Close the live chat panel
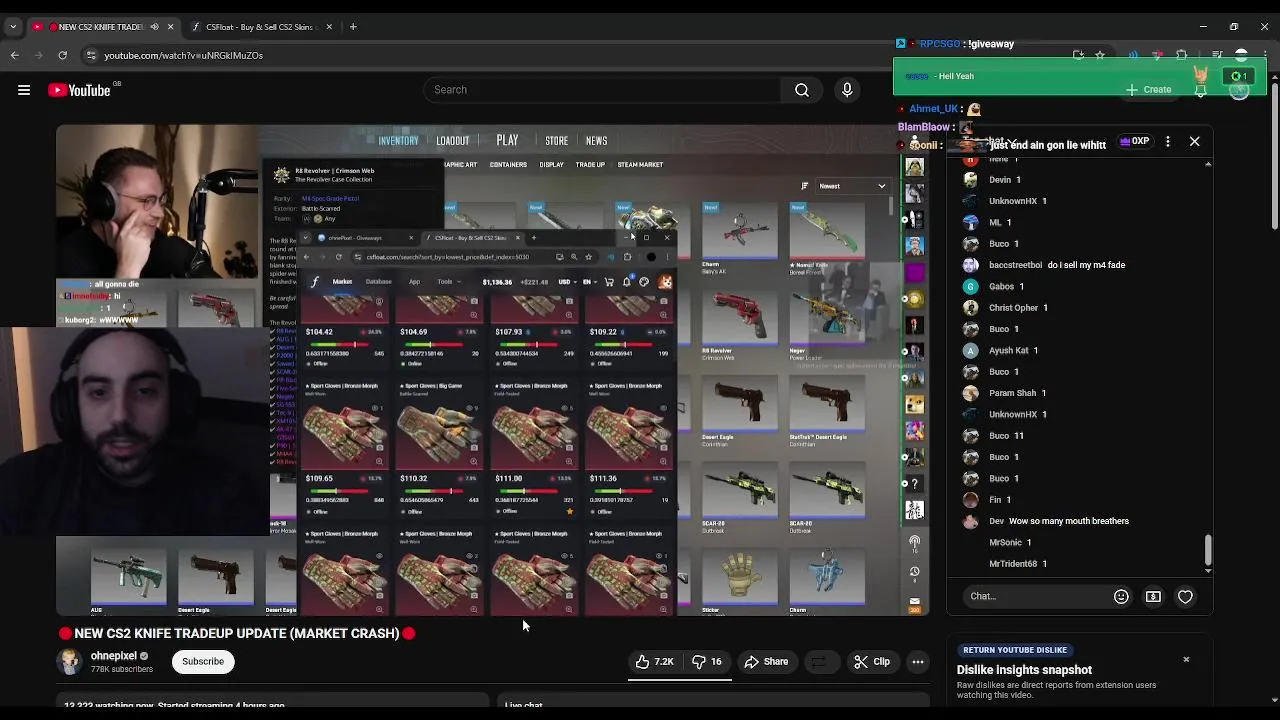Image resolution: width=1280 pixels, height=720 pixels. [1194, 142]
